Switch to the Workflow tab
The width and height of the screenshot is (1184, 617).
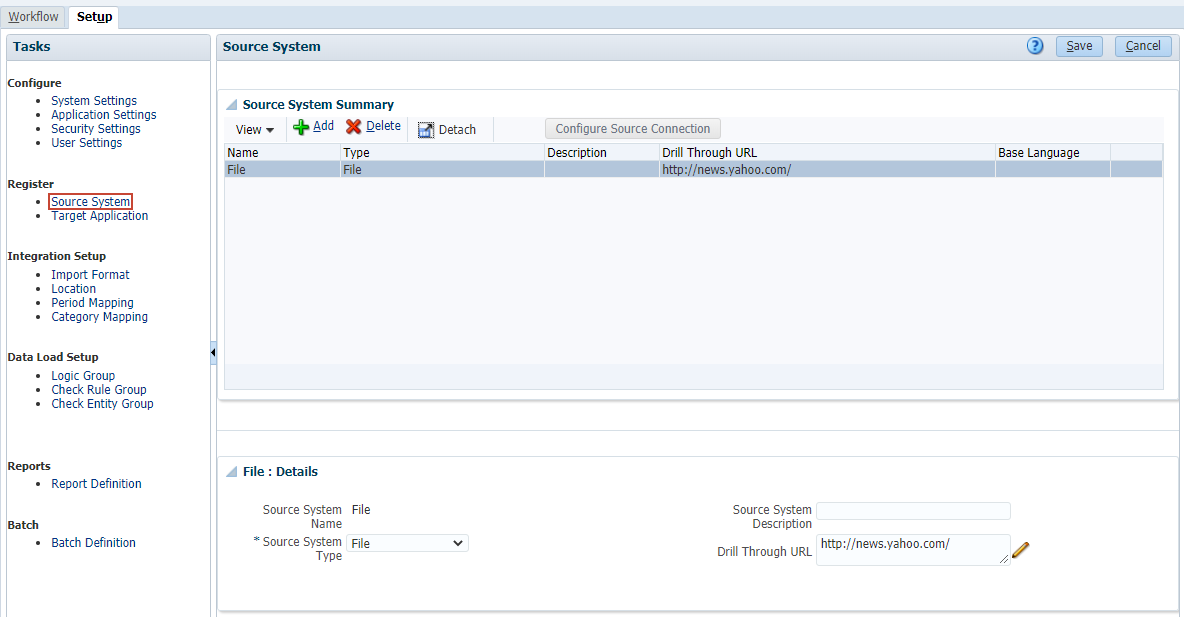[33, 17]
